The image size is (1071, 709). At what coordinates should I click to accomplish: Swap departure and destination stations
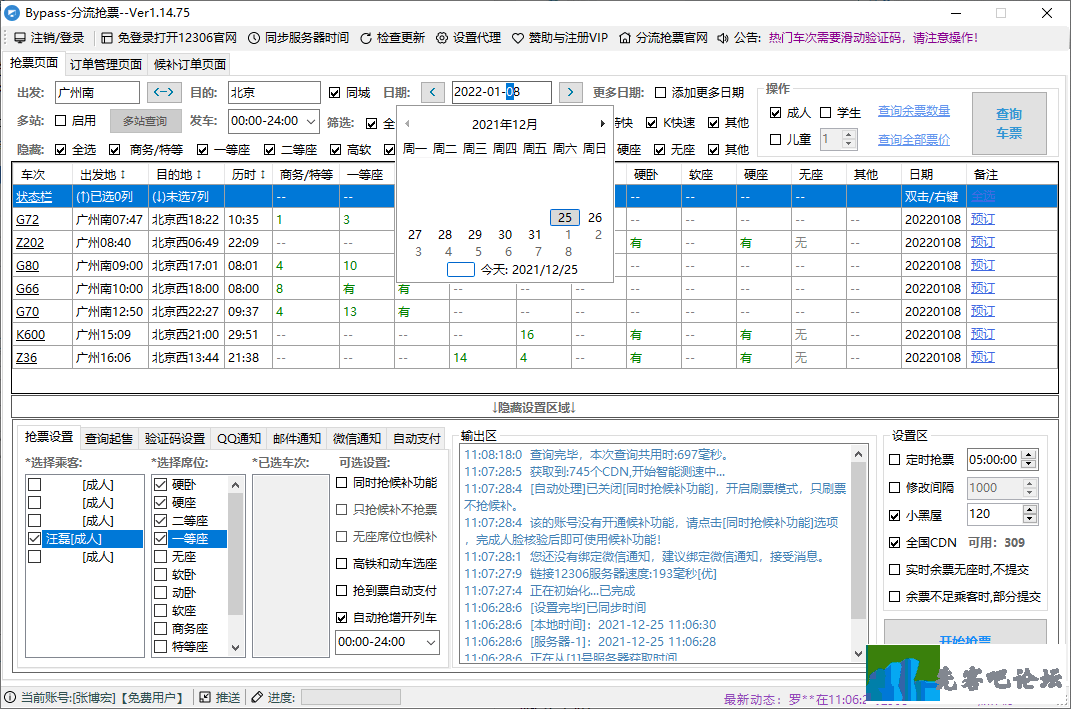[164, 92]
